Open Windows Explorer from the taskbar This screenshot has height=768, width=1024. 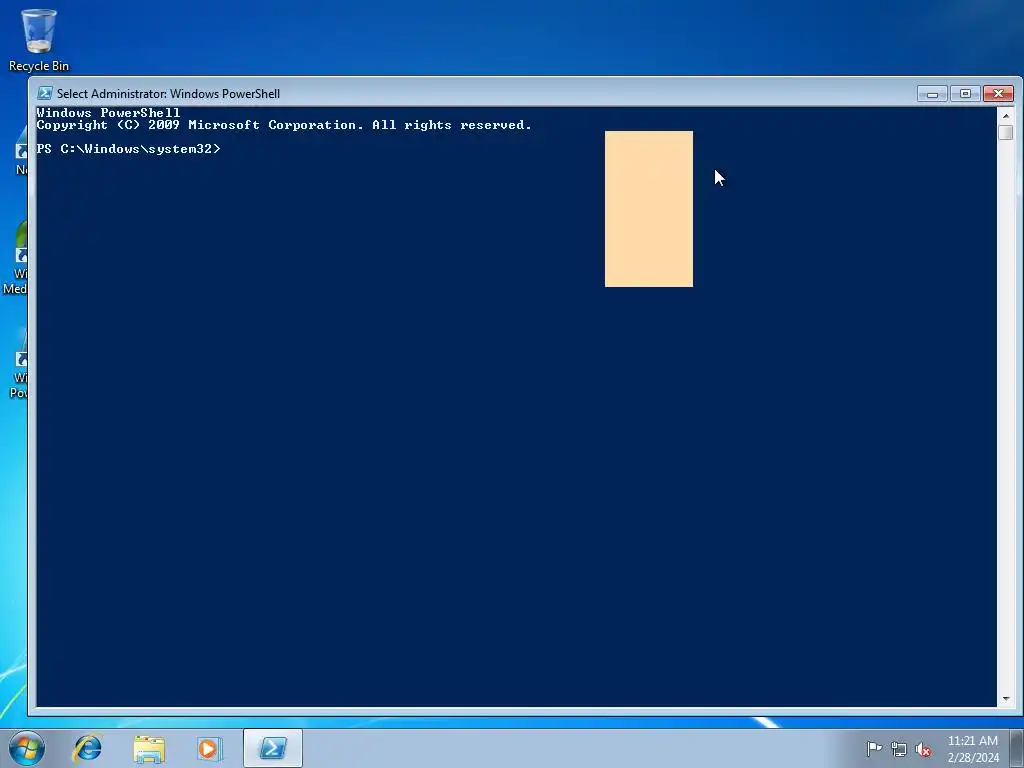click(x=149, y=748)
